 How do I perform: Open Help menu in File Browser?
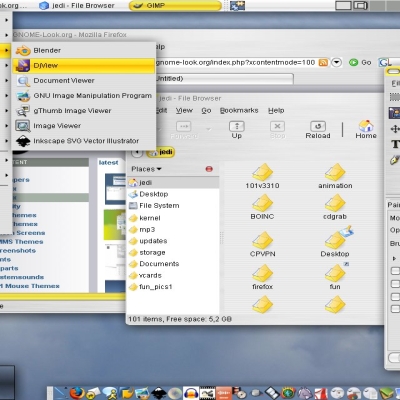pyautogui.click(x=276, y=110)
